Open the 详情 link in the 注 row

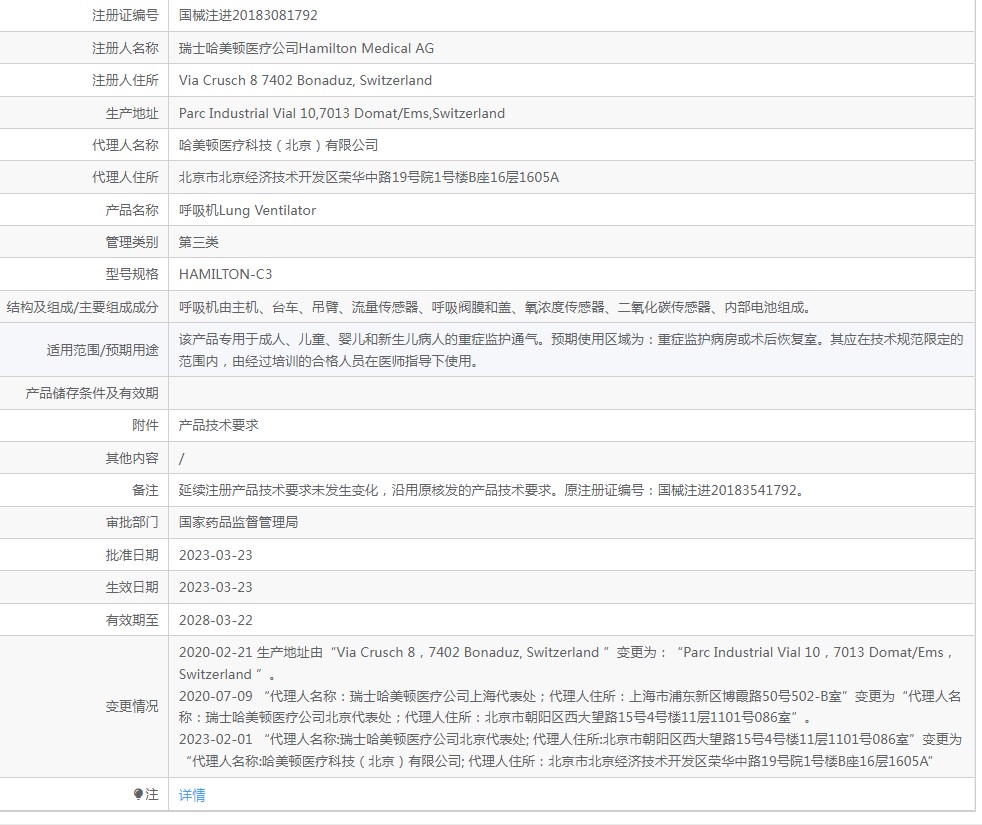point(192,795)
